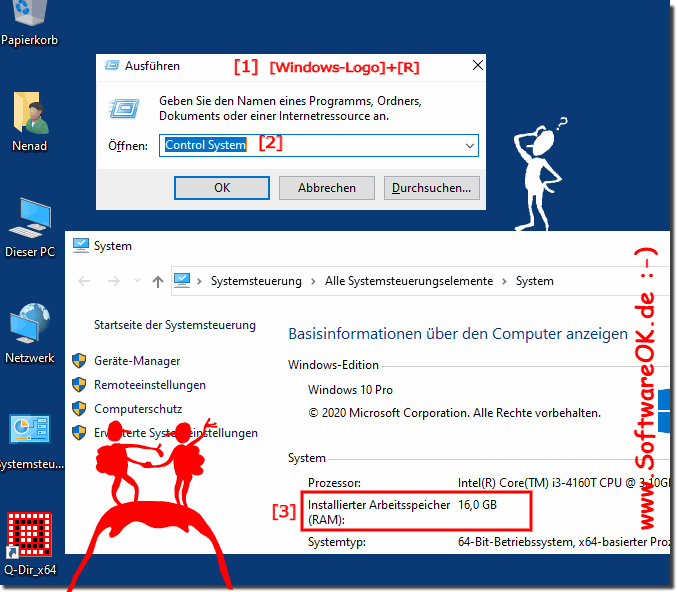Click the Öffnen input containing Control System

coord(319,146)
